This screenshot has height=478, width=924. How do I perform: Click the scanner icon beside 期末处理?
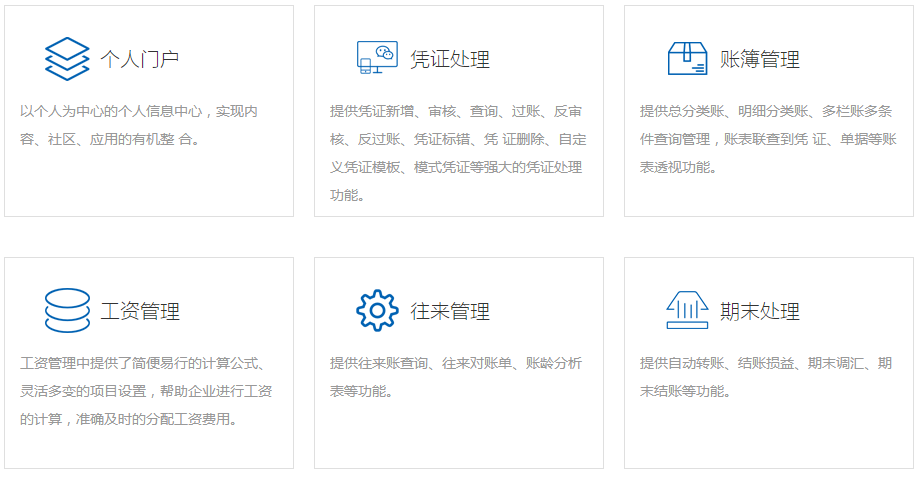(687, 310)
